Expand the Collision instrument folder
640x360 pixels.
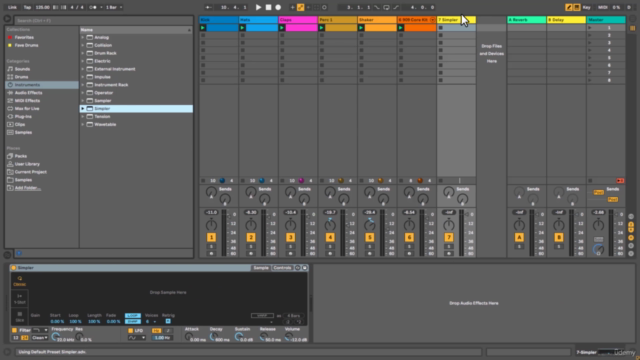pyautogui.click(x=83, y=45)
